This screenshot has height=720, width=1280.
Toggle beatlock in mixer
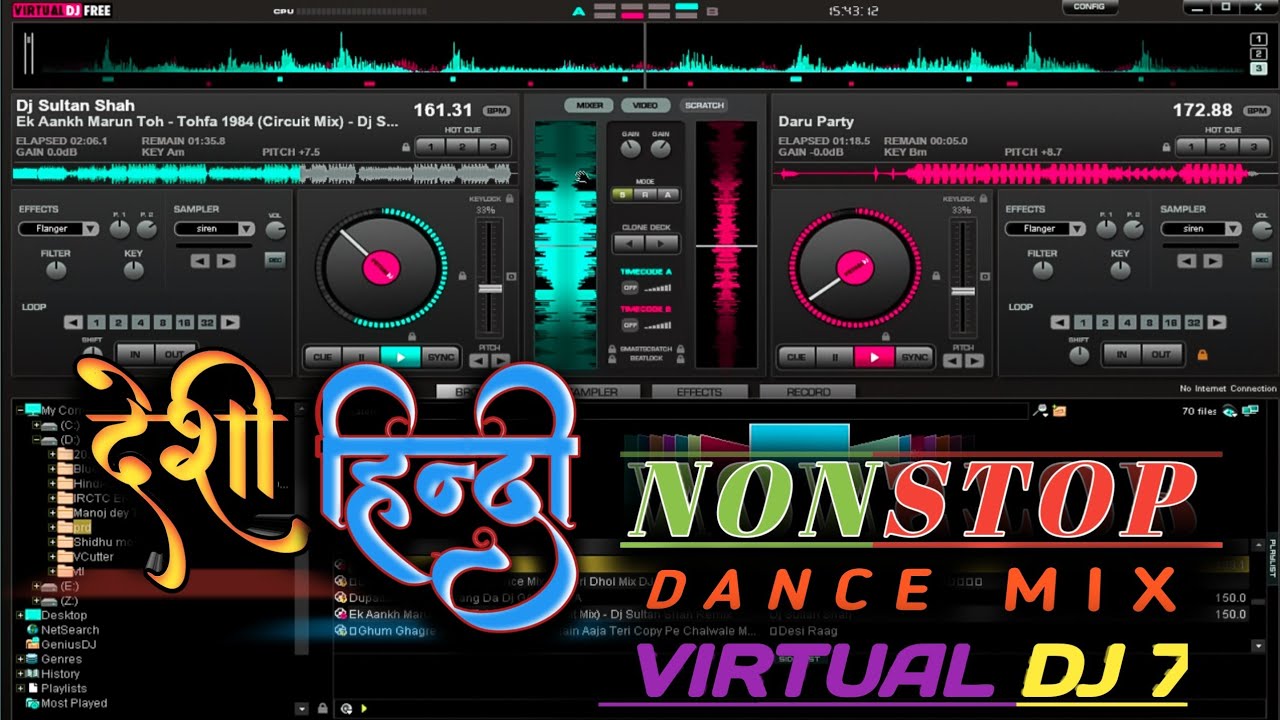(x=610, y=359)
